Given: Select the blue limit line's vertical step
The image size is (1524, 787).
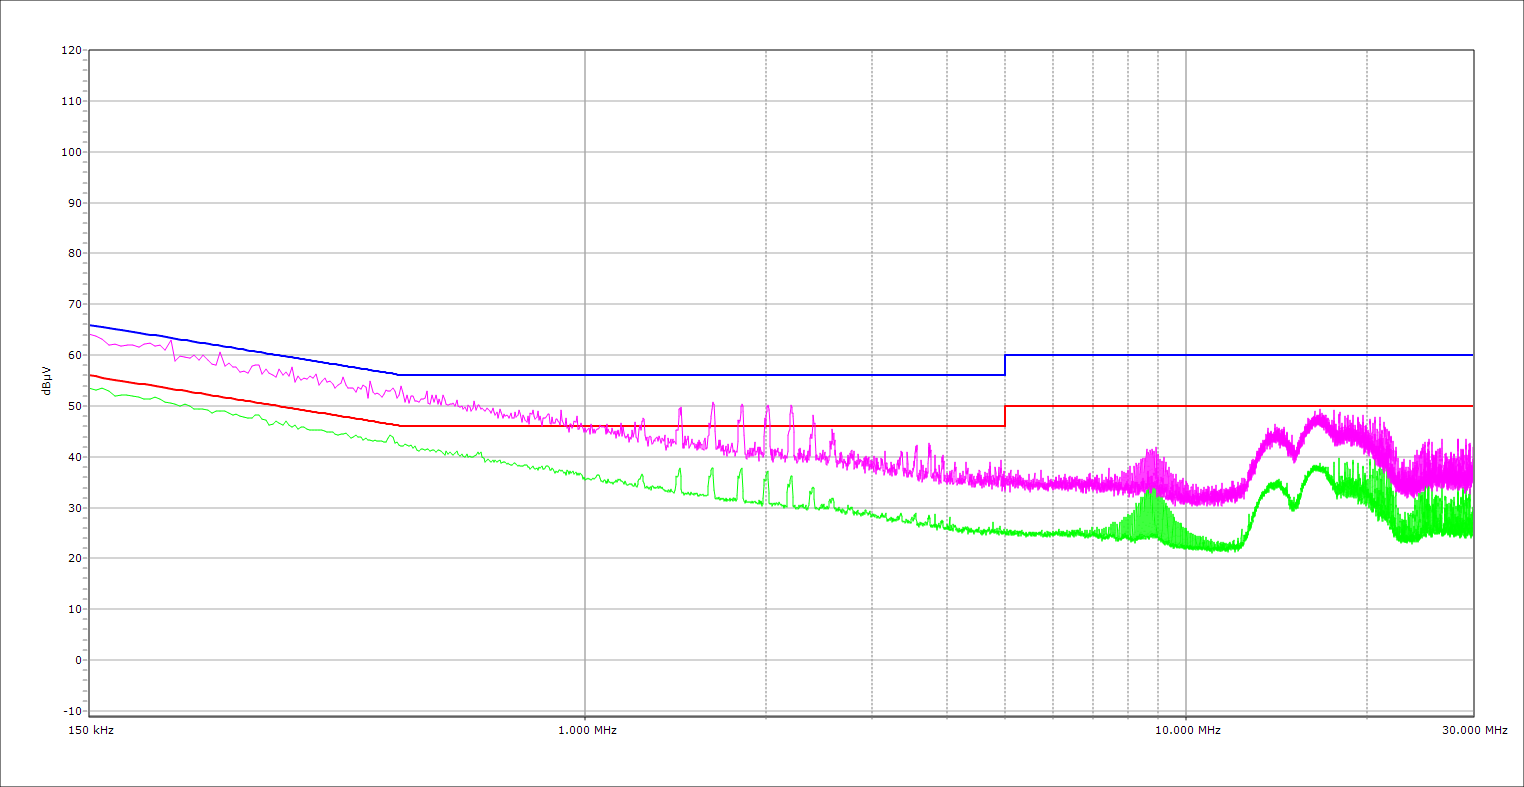Looking at the screenshot, I should [1005, 365].
